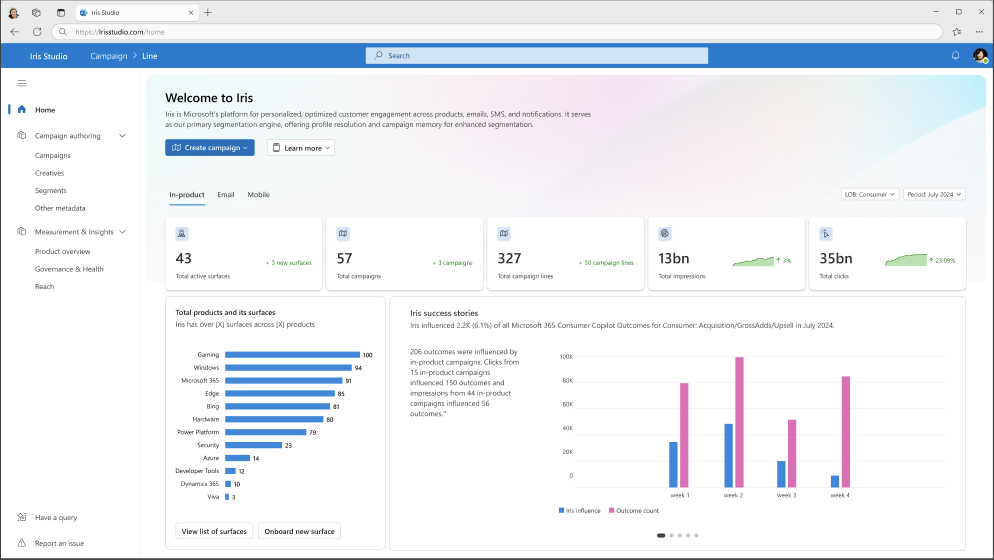Close the Iris Studio browser tab

191,13
